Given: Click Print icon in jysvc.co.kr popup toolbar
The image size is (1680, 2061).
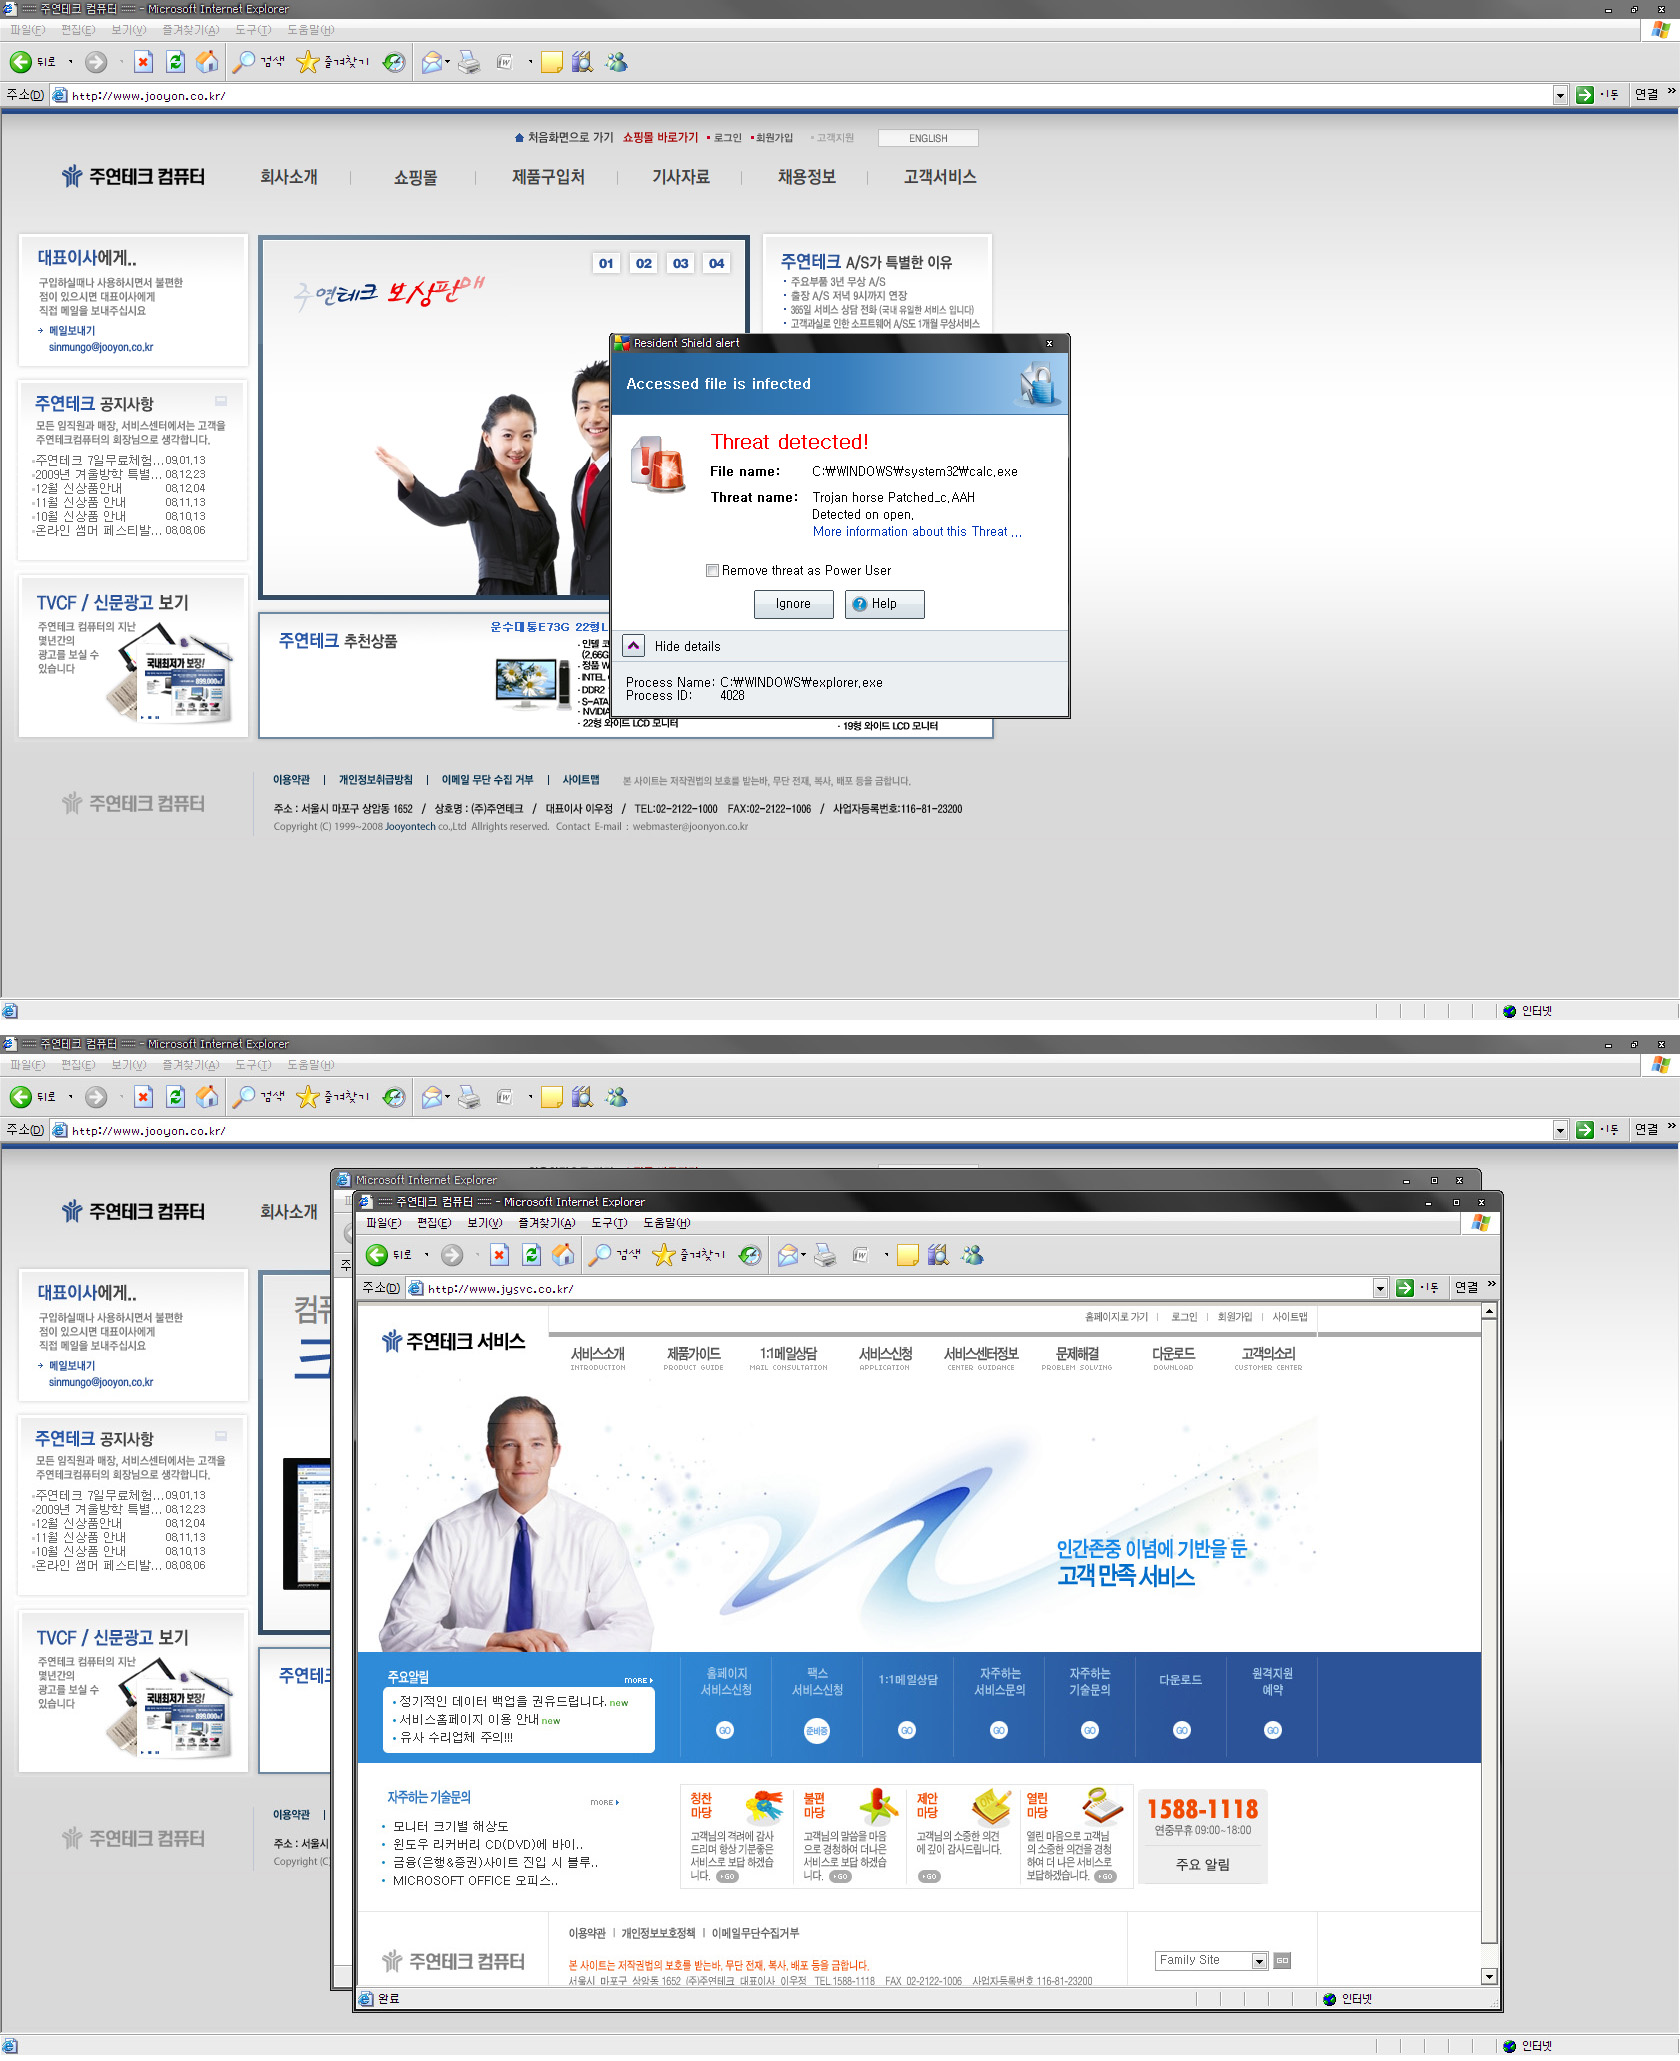Looking at the screenshot, I should point(825,1255).
